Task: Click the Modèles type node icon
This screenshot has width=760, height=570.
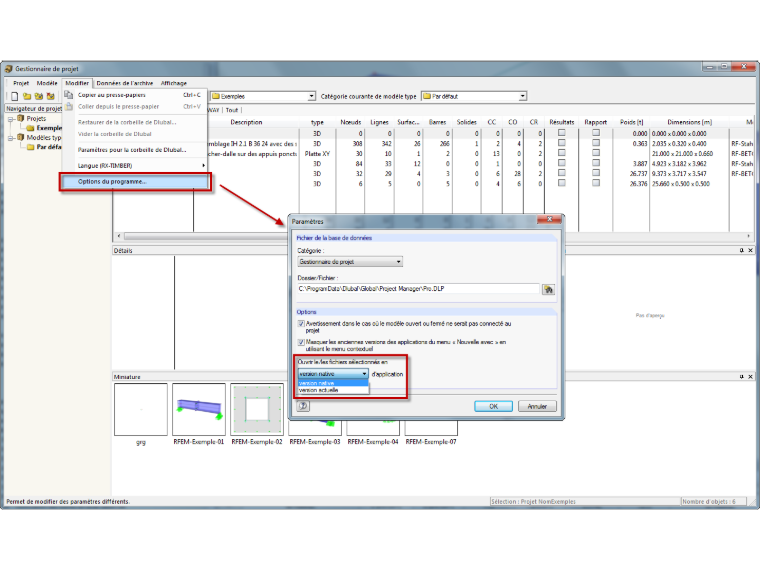Action: pyautogui.click(x=20, y=138)
